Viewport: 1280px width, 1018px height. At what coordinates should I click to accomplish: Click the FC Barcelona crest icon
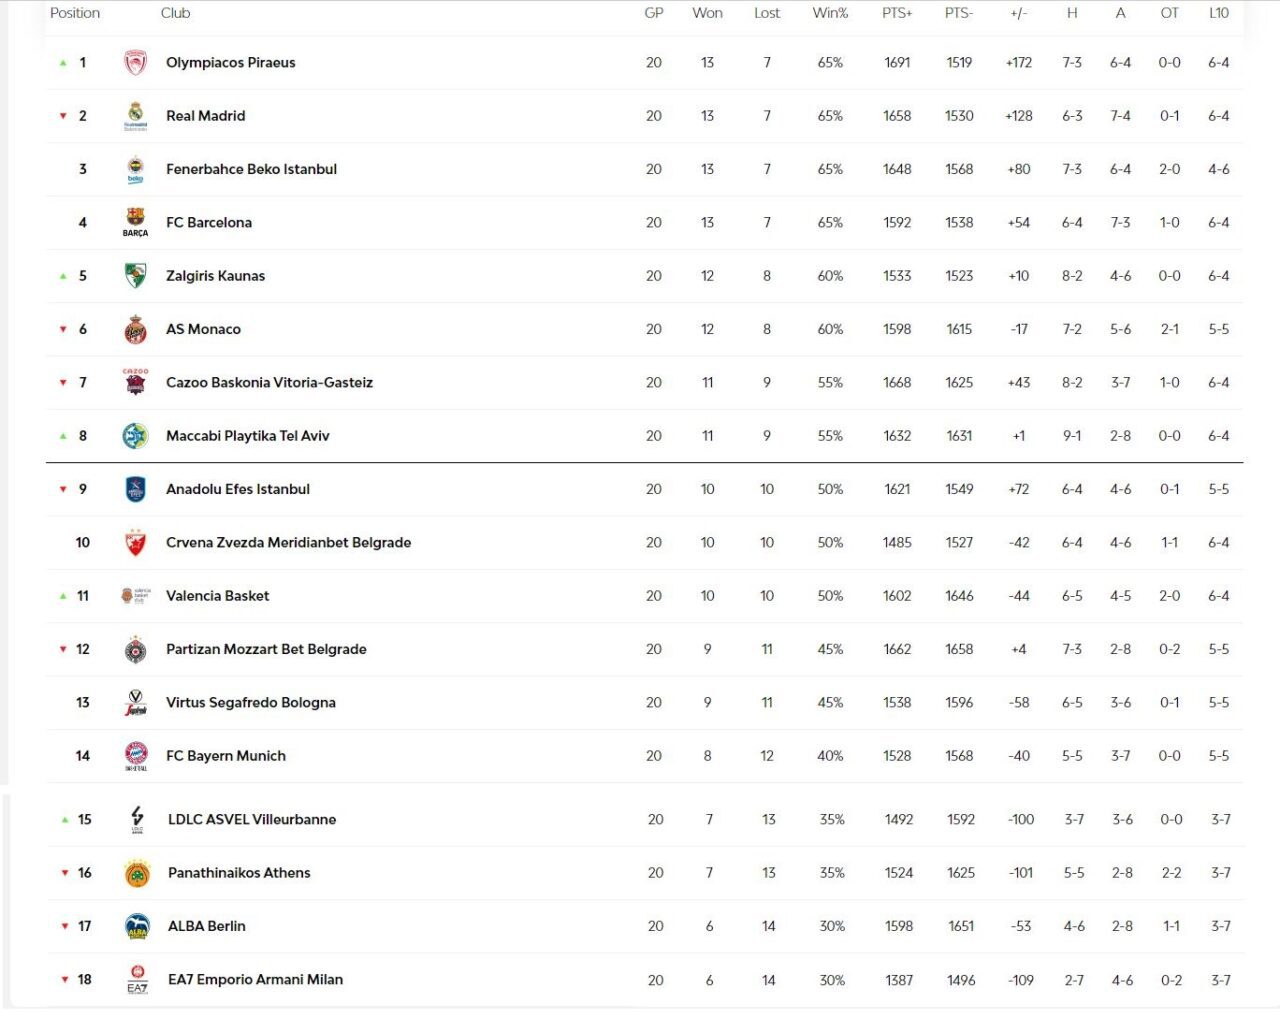tap(135, 221)
